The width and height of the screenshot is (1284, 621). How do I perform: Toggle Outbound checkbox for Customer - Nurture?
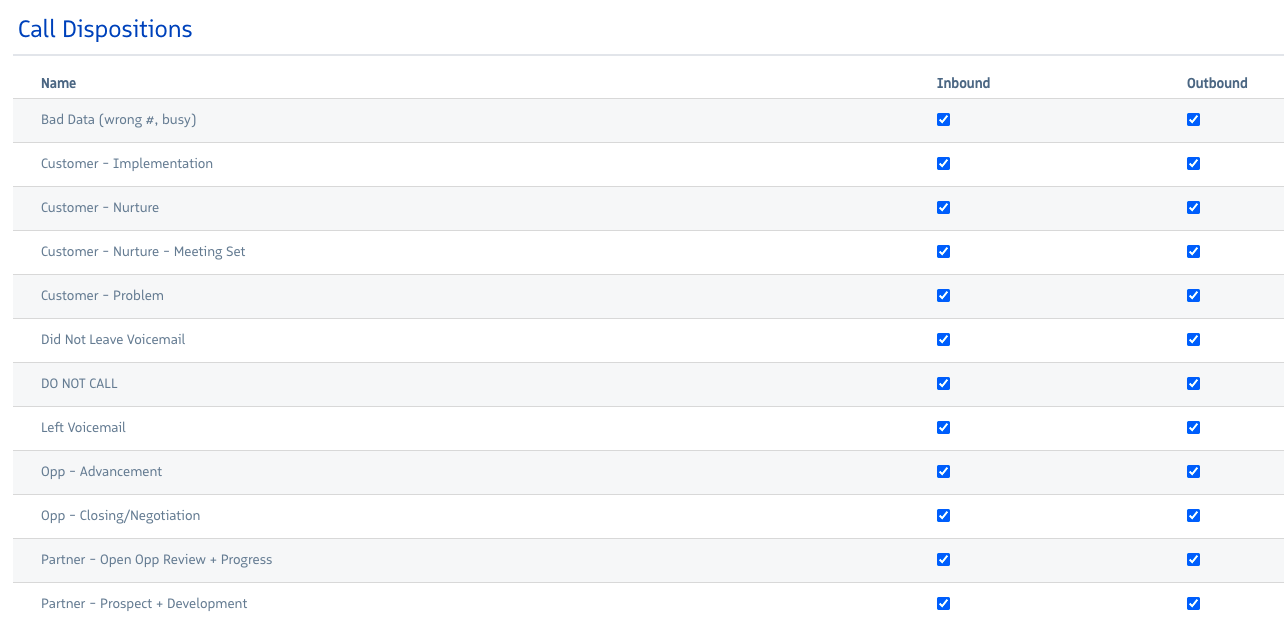coord(1193,208)
